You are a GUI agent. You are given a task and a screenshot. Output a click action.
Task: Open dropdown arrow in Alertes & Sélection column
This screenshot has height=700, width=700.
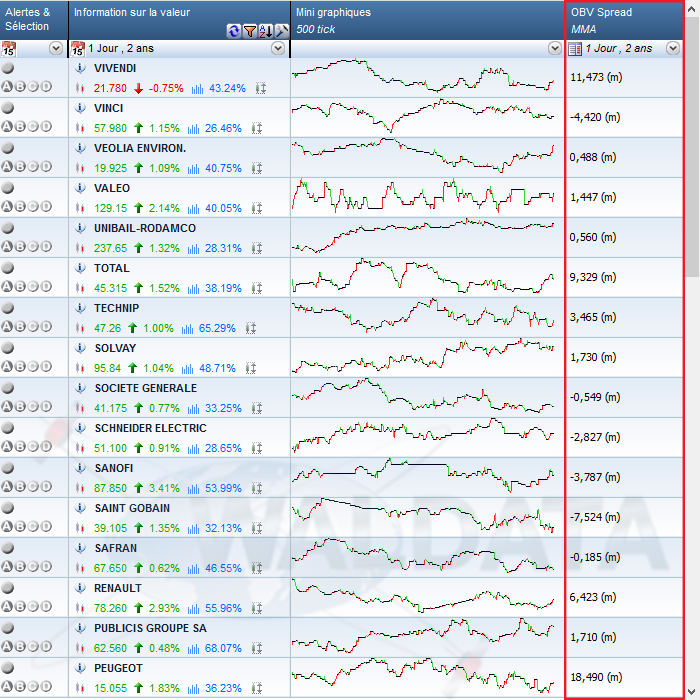[56, 48]
